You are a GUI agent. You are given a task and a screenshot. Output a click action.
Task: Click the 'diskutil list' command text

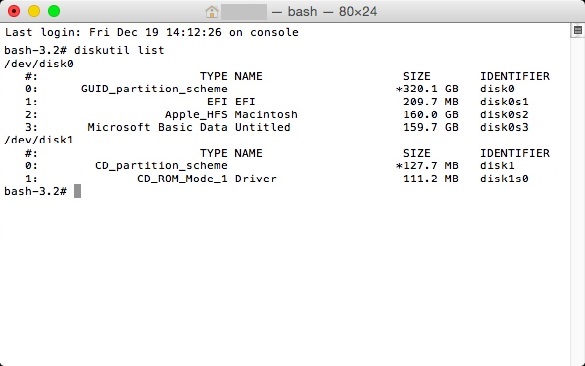pyautogui.click(x=119, y=50)
